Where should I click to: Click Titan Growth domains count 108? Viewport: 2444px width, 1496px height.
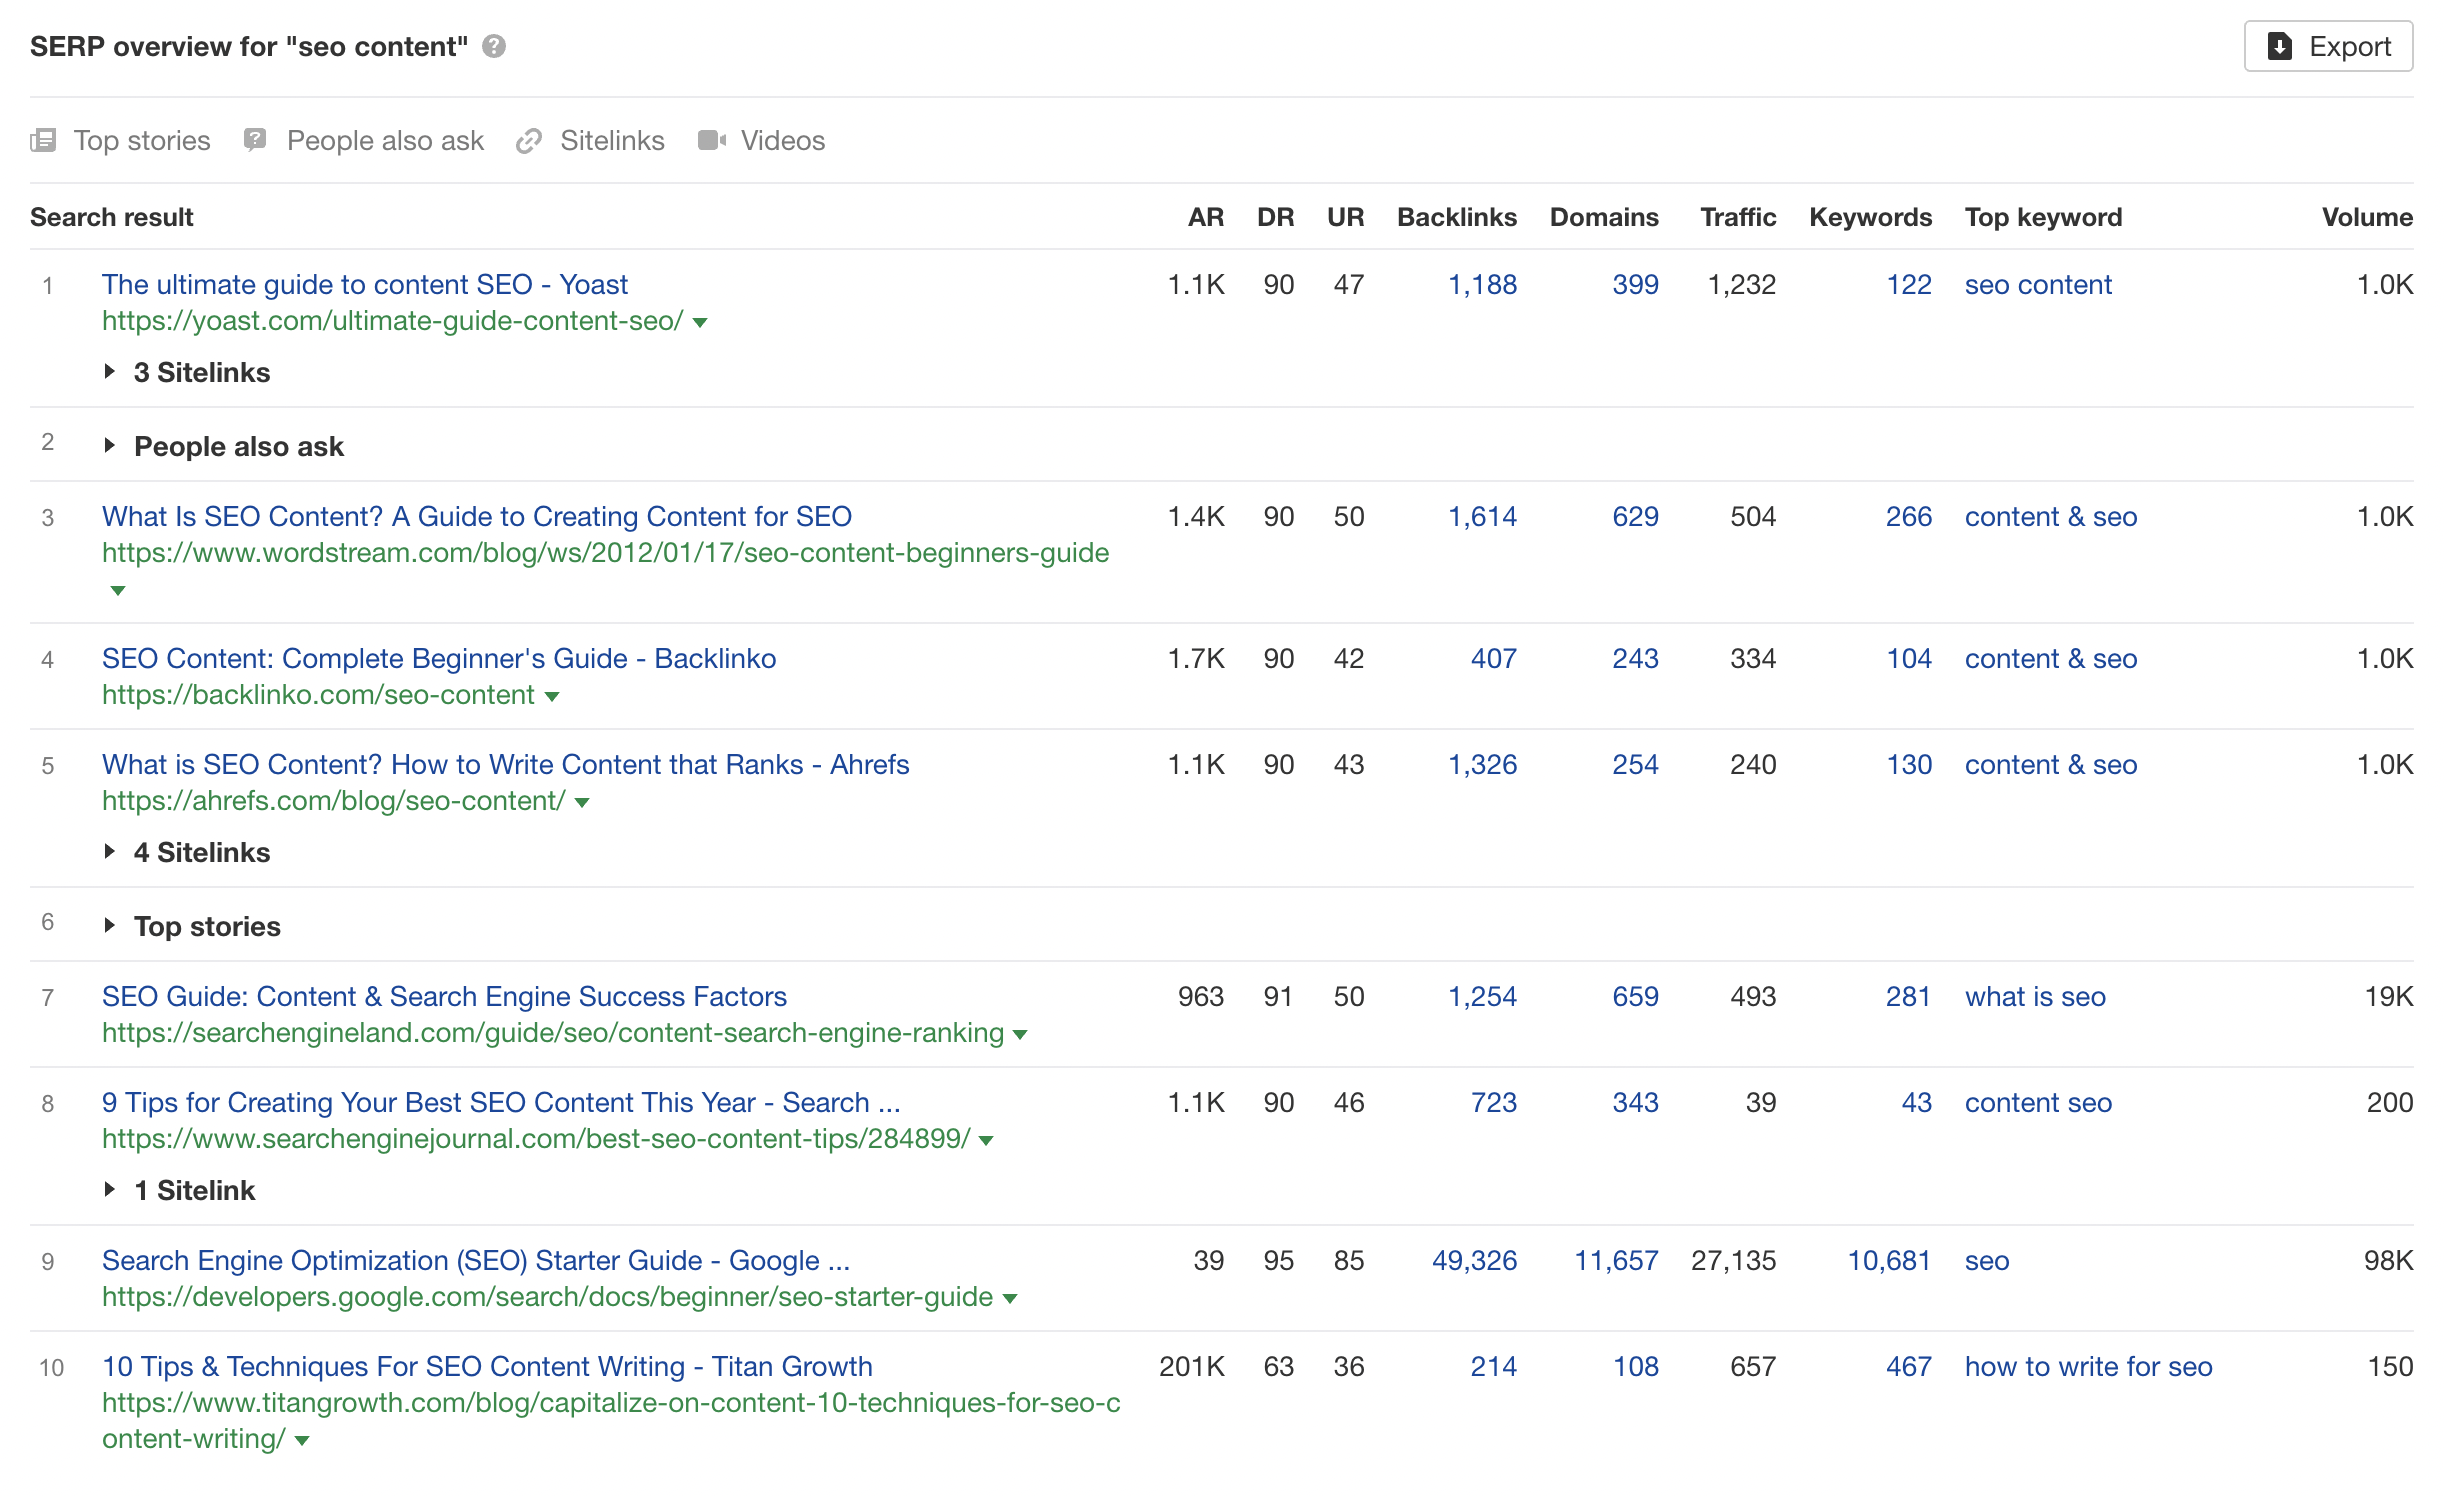tap(1635, 1366)
